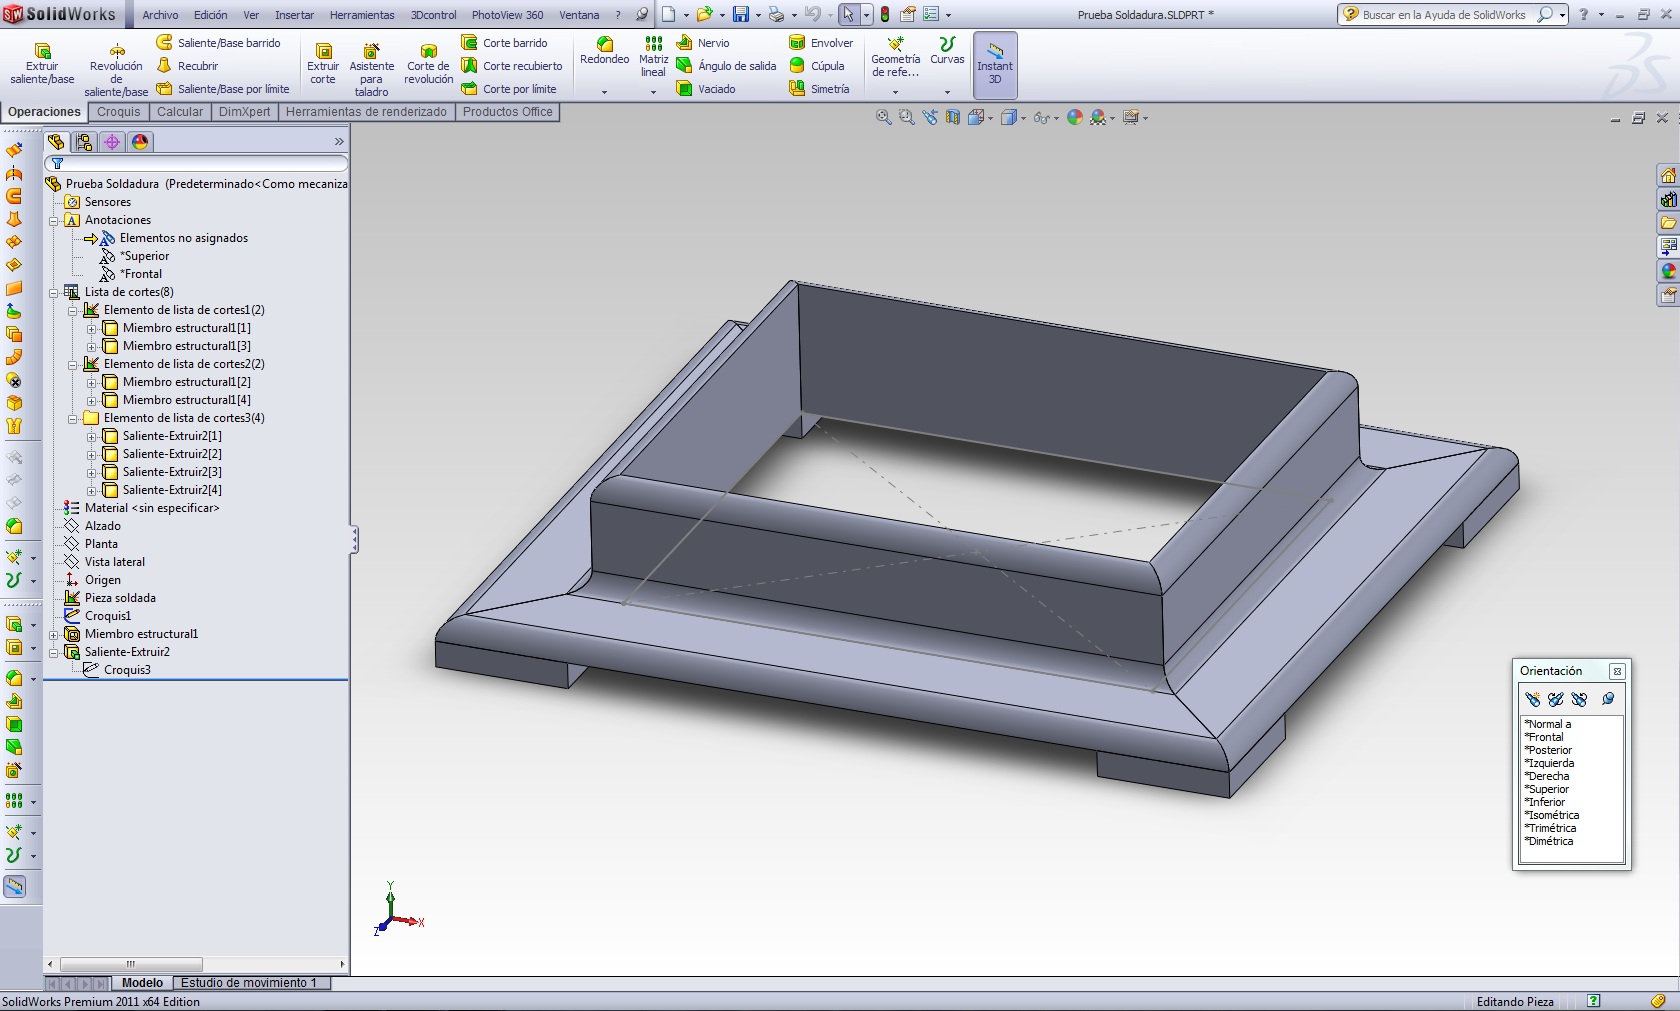Viewport: 1680px width, 1011px height.
Task: Select the Nervio rib tool
Action: coord(703,43)
